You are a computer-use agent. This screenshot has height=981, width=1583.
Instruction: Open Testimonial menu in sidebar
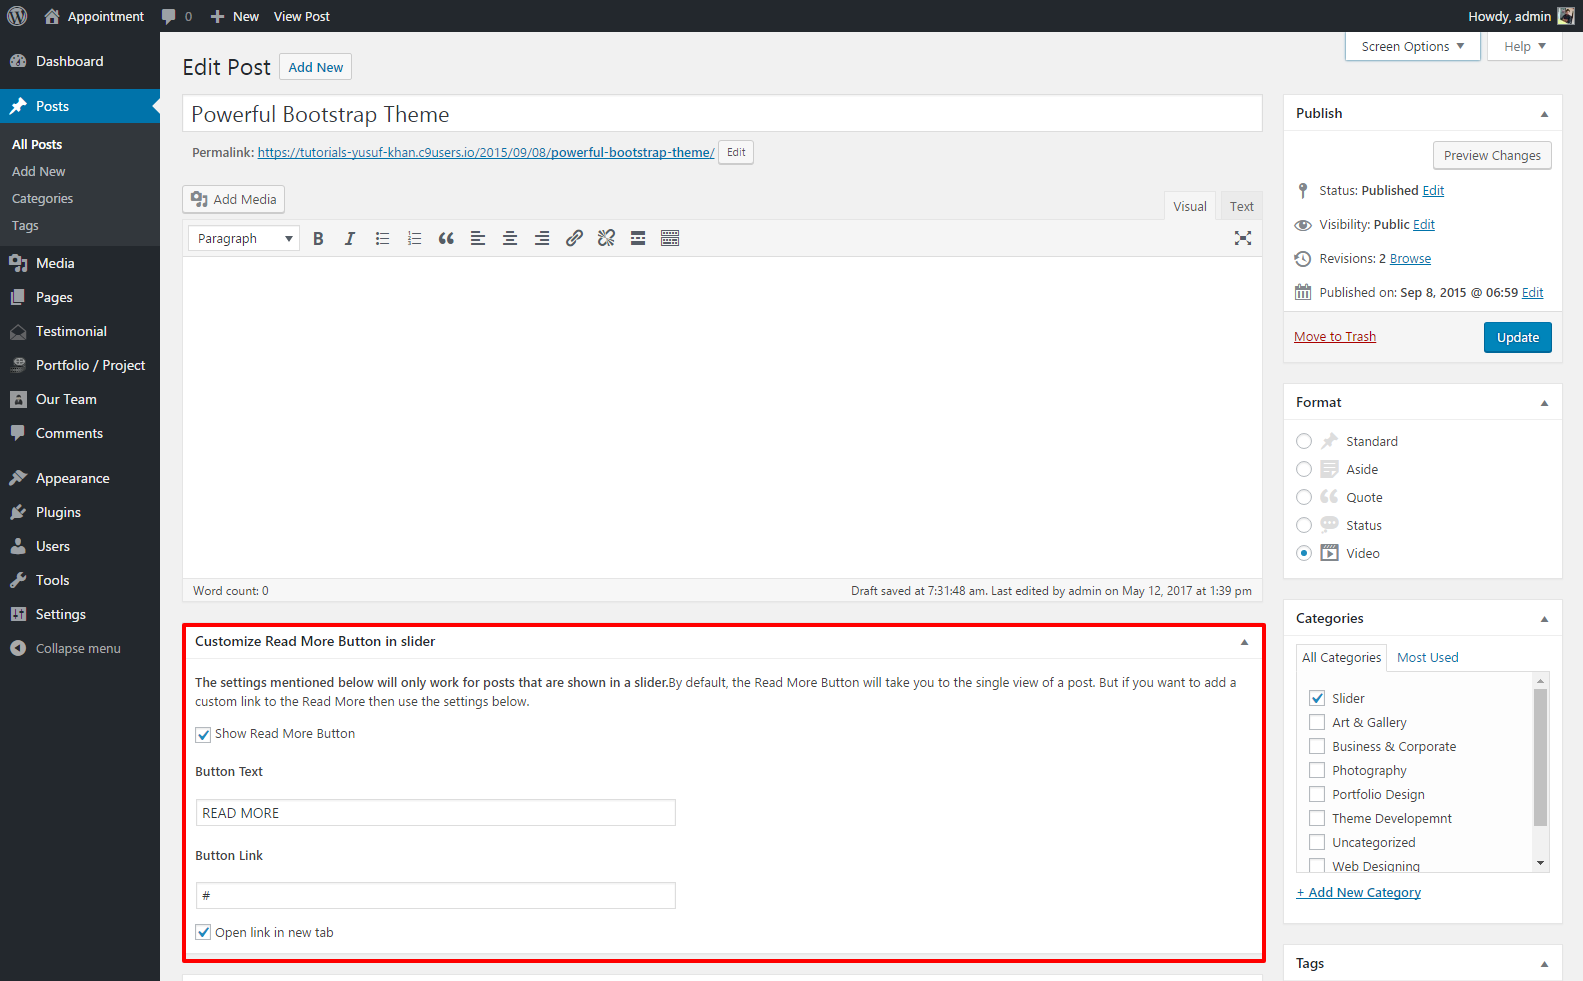click(80, 331)
